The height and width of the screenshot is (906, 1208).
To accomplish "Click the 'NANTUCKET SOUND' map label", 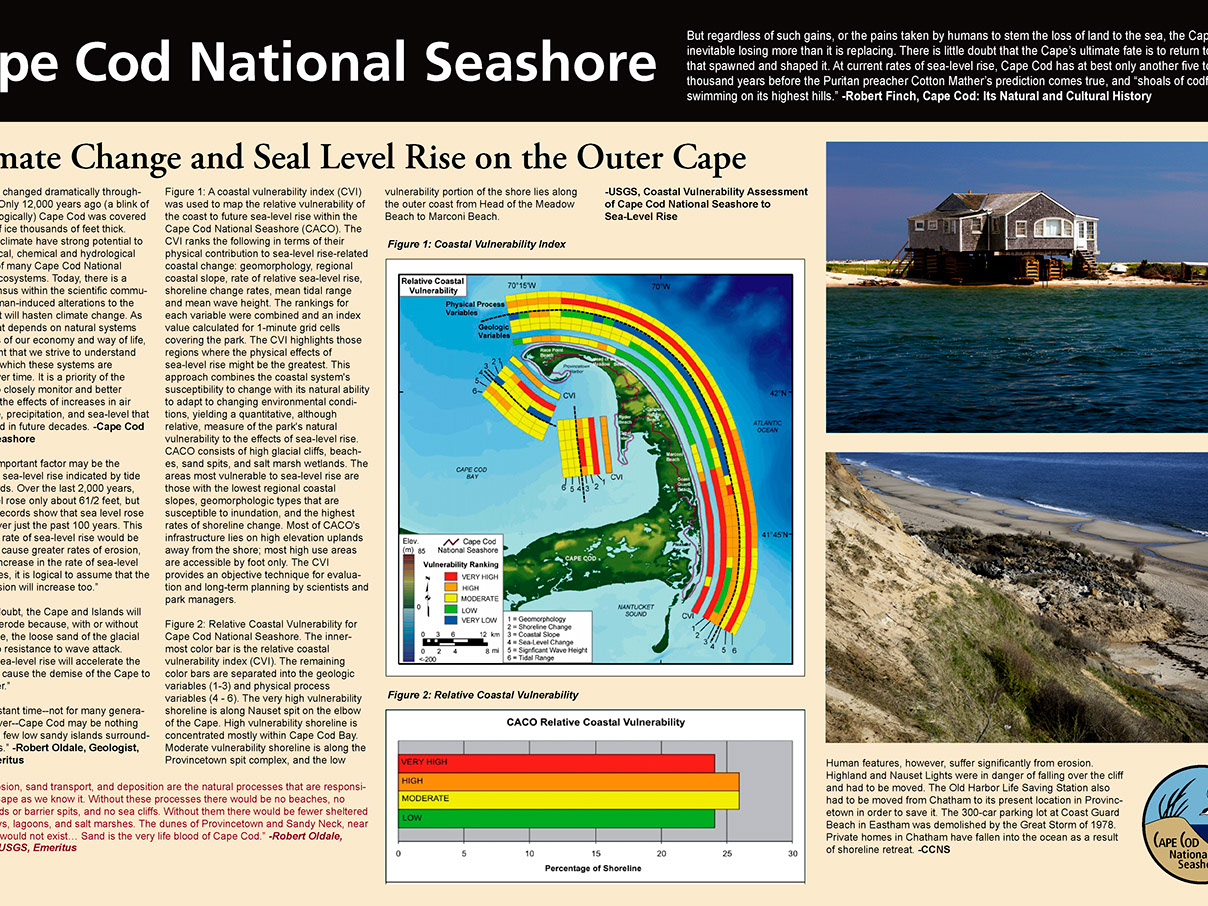I will click(x=635, y=611).
